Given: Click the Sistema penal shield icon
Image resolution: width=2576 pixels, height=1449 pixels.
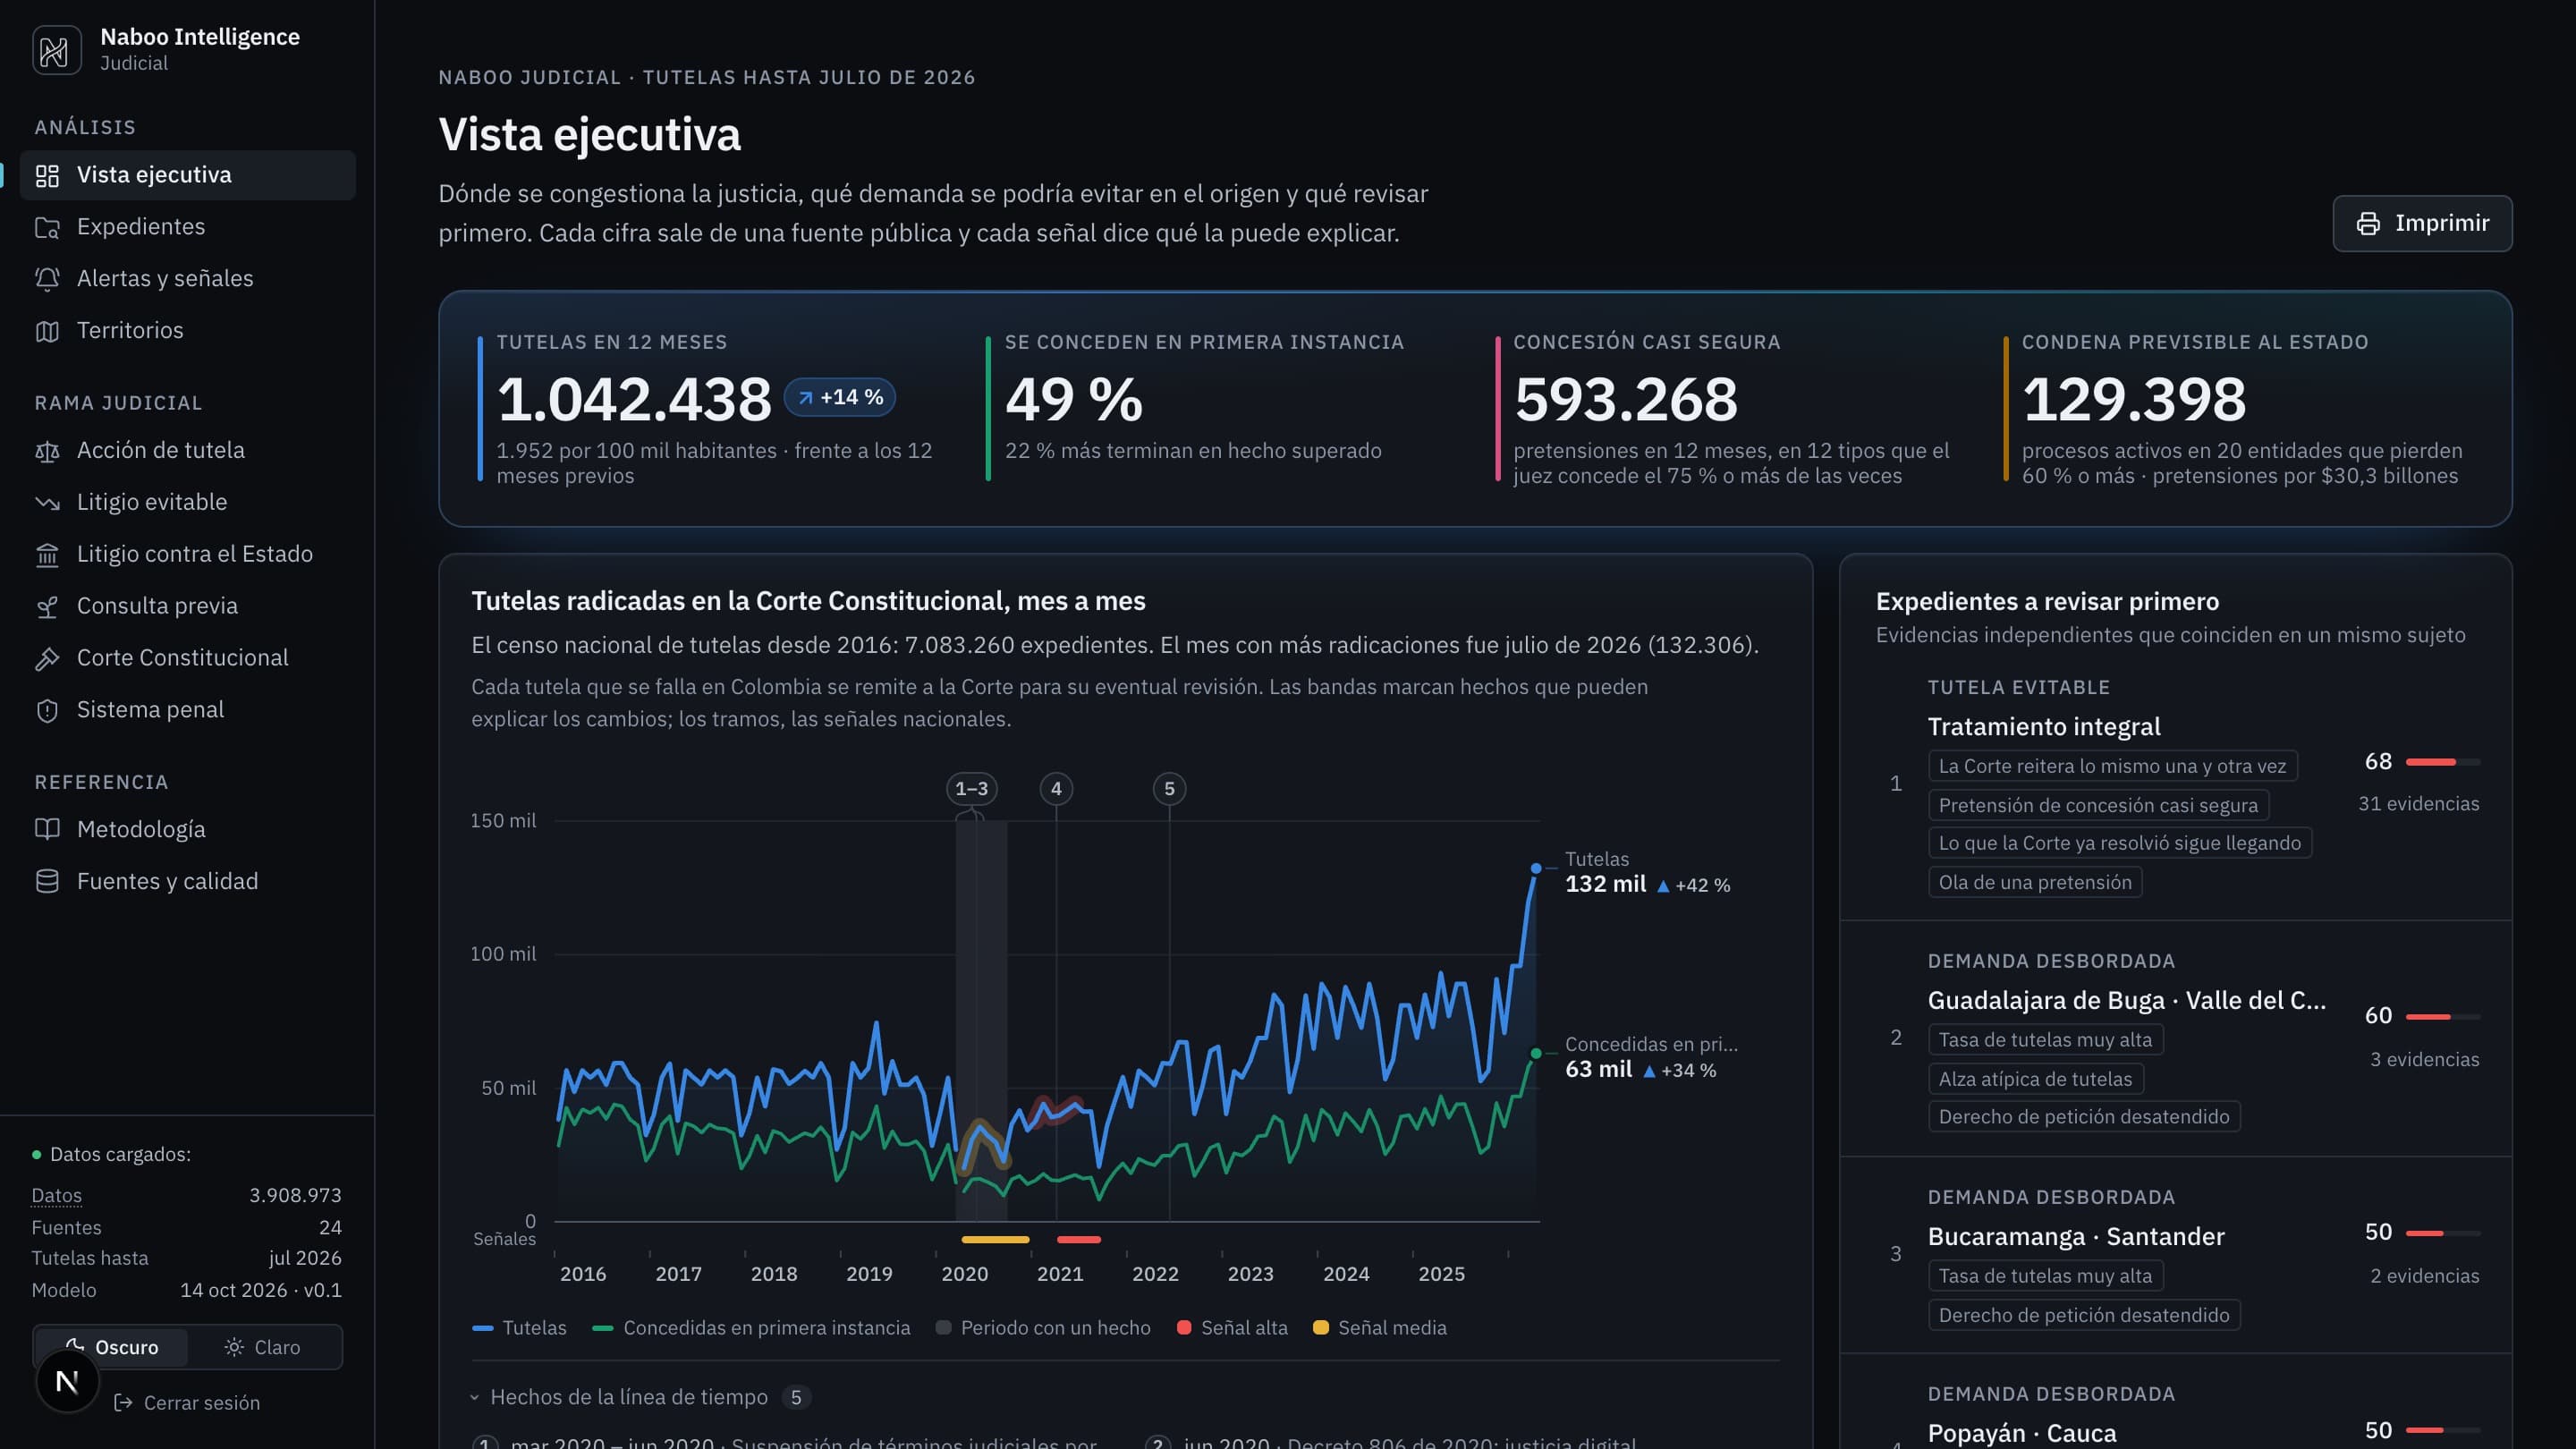Looking at the screenshot, I should [47, 711].
